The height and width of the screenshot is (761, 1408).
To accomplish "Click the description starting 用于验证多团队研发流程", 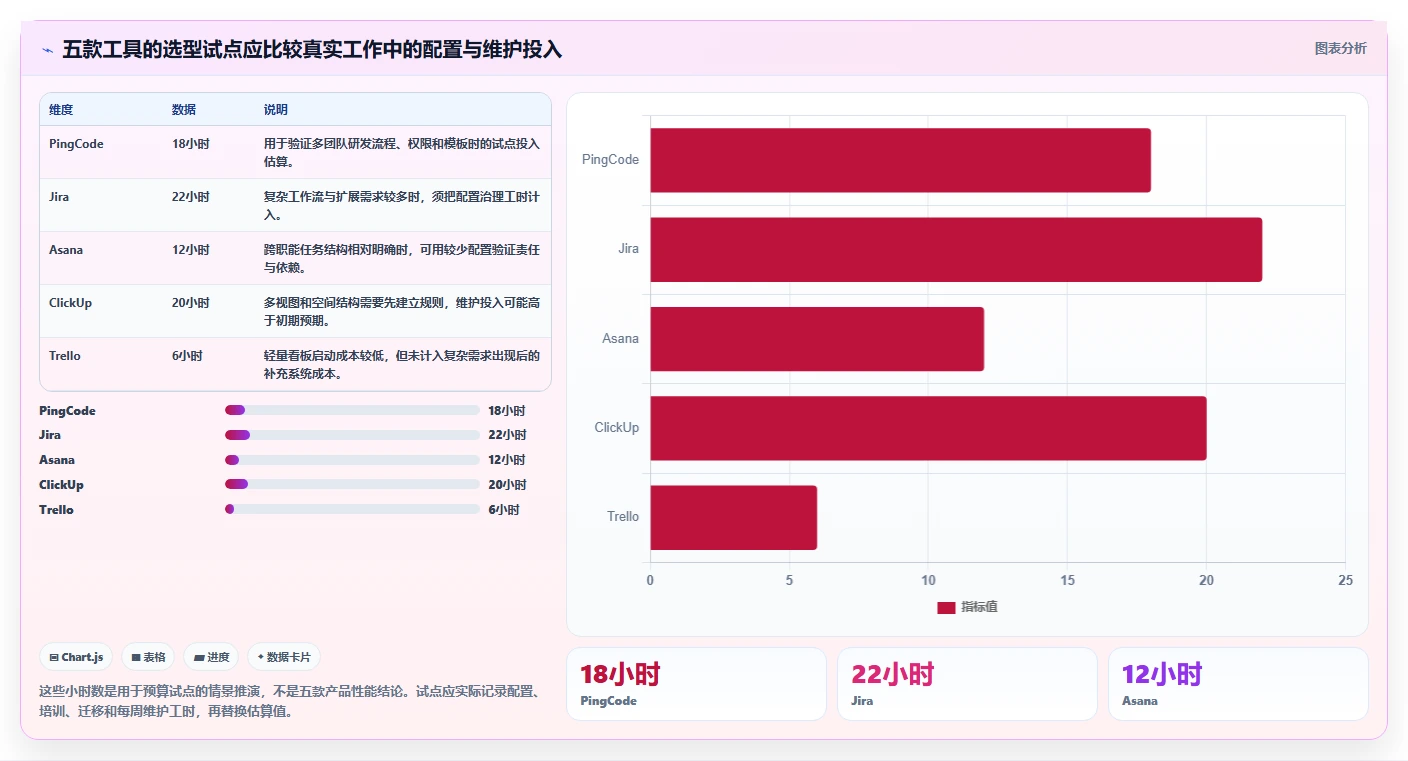I will point(402,152).
